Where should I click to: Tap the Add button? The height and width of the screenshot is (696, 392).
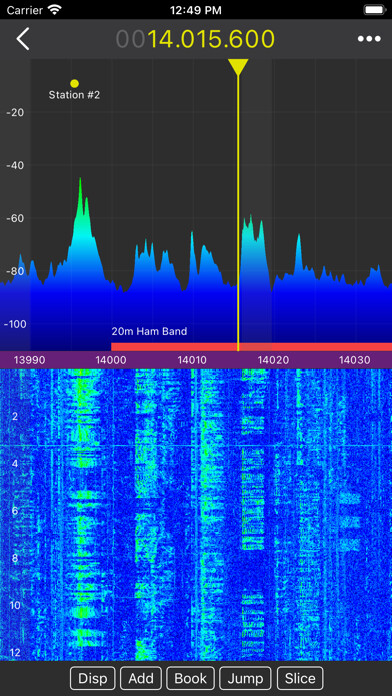click(141, 678)
